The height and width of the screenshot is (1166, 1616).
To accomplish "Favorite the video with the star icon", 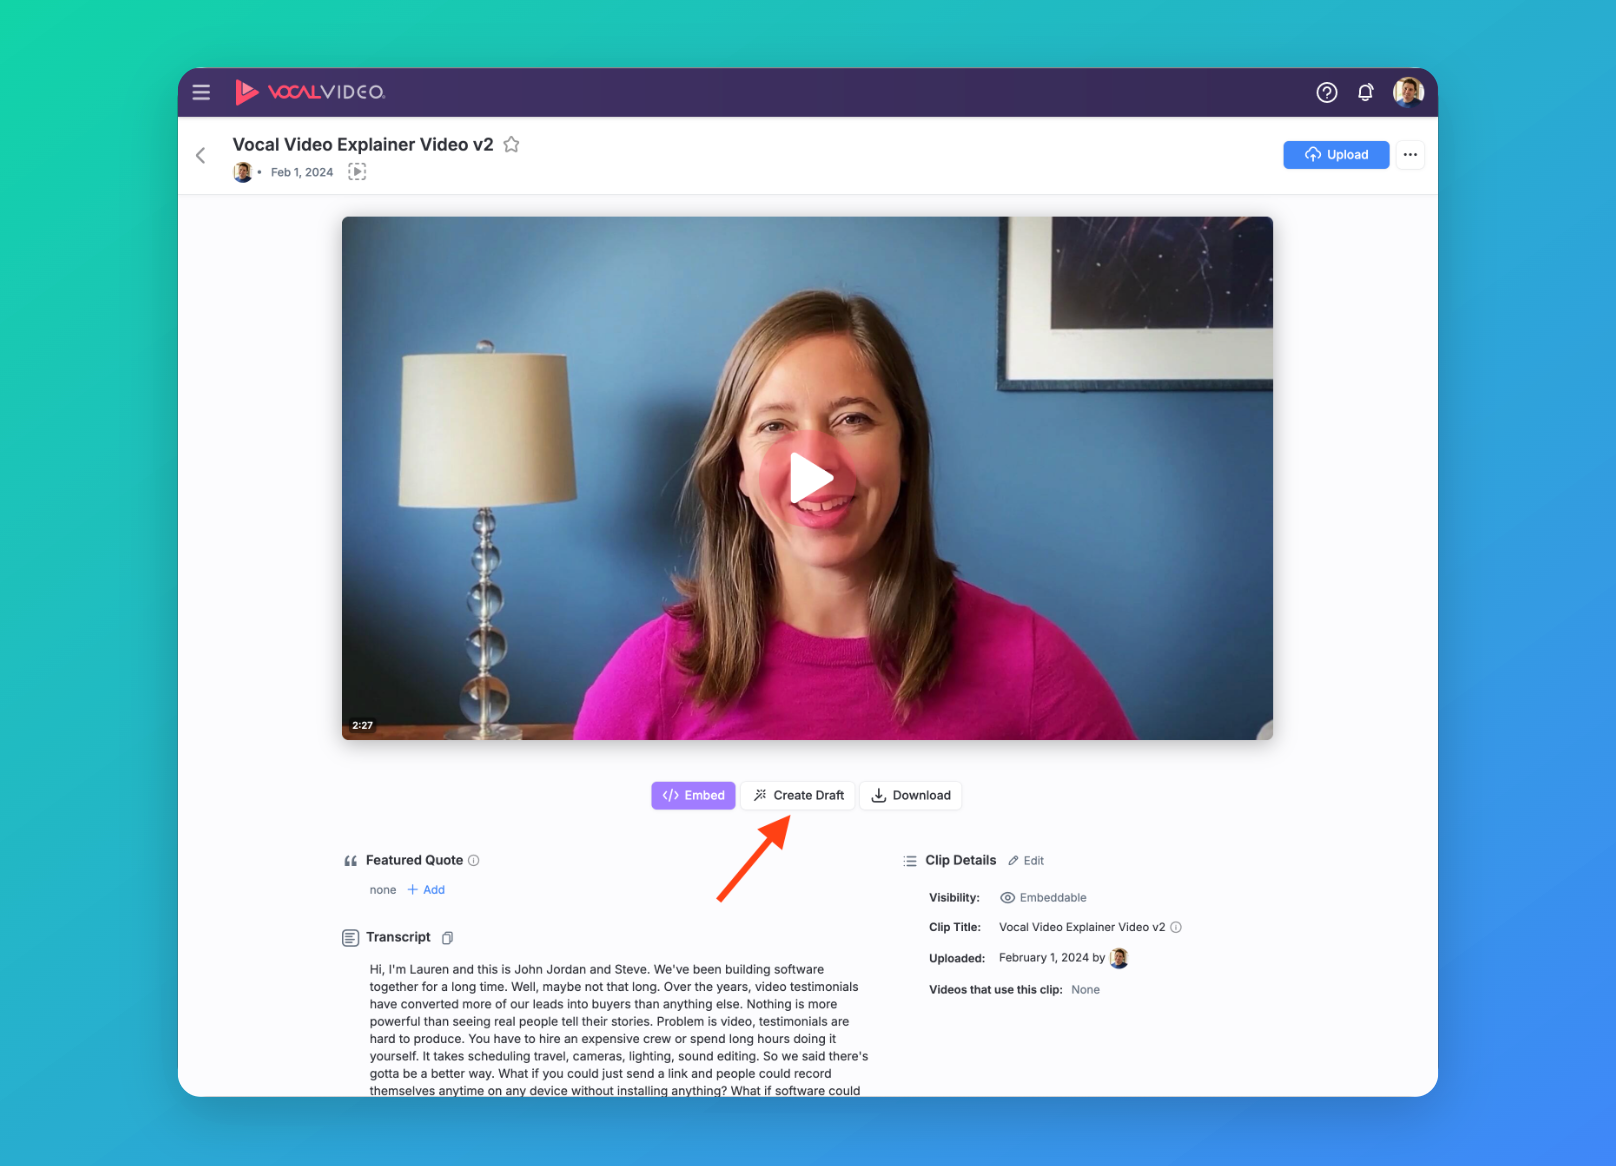I will click(511, 144).
